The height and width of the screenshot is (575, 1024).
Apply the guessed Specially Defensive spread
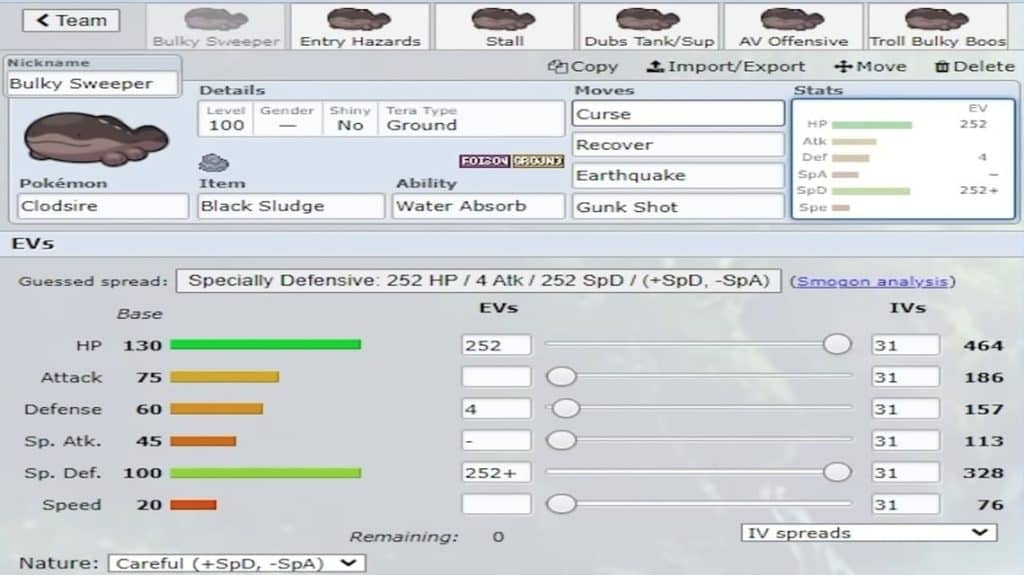click(478, 281)
